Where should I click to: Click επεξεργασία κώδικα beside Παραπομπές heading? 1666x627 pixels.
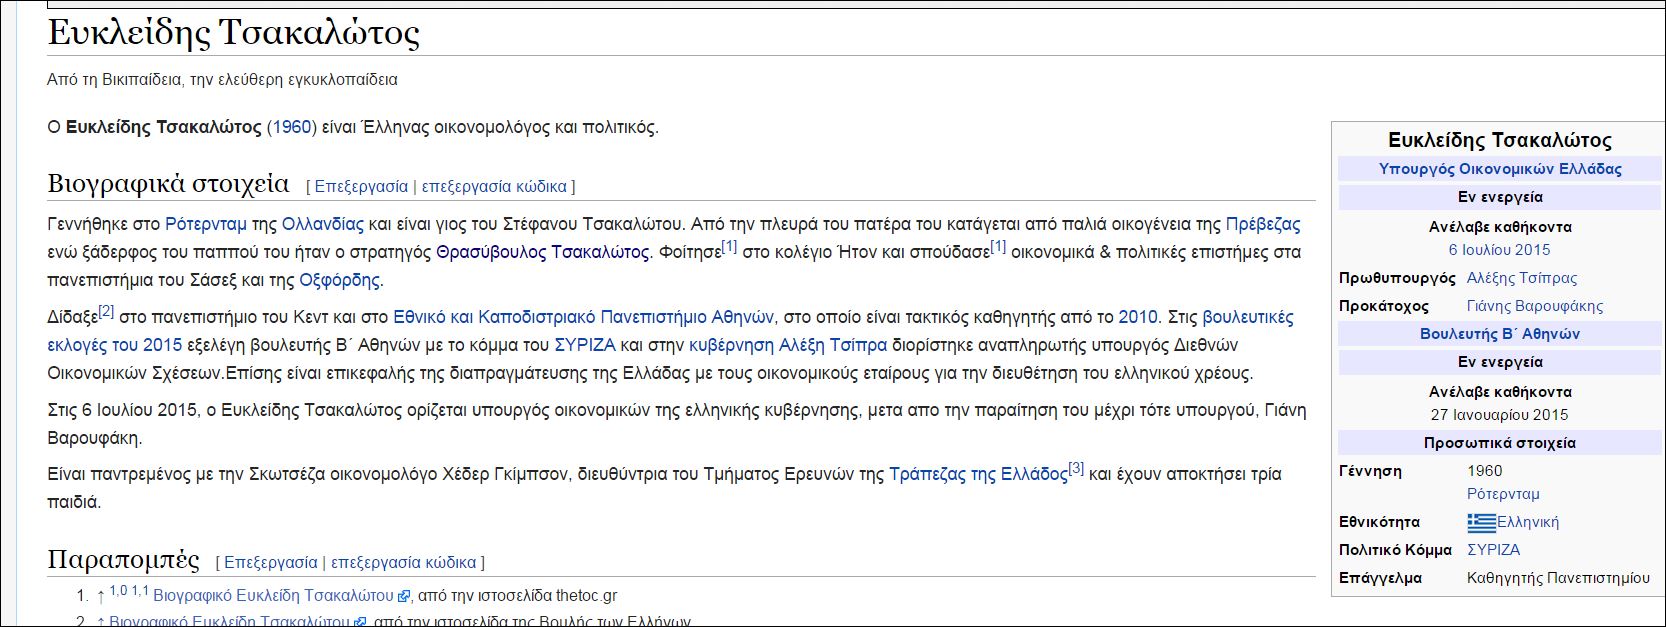point(403,562)
